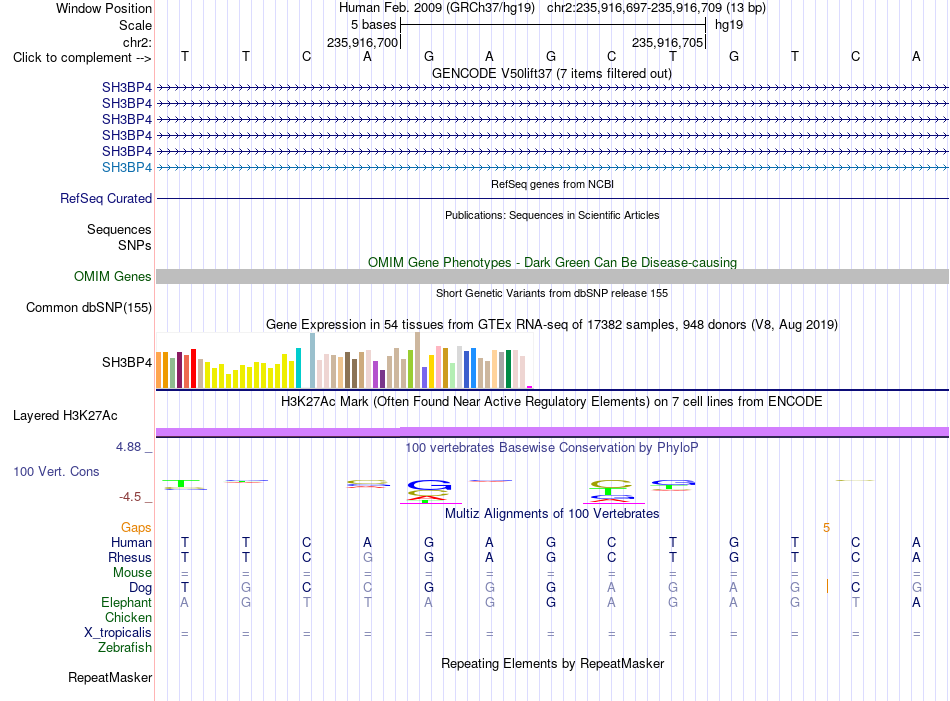
Task: Click the Chicken species label
Action: [128, 617]
